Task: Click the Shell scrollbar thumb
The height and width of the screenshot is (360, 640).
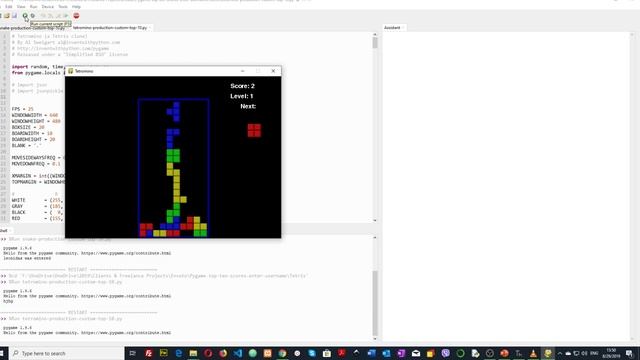Action: tap(375, 303)
